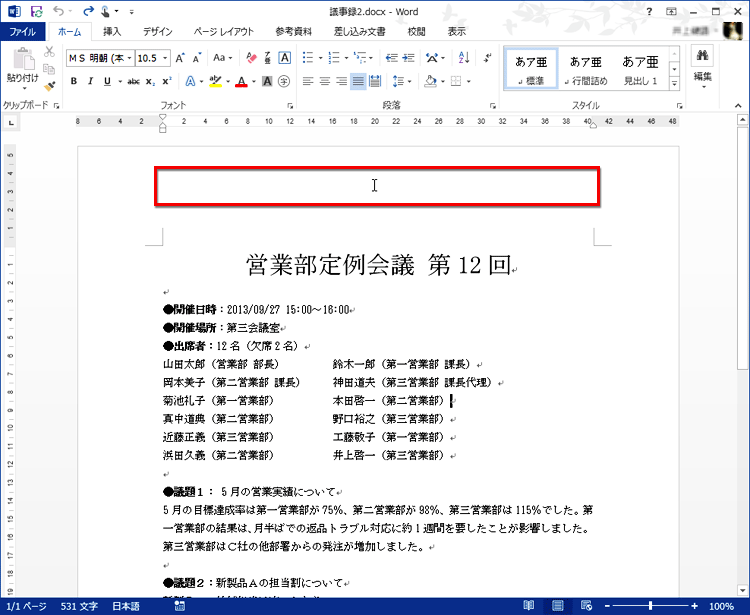
Task: Toggle superscript formatting
Action: click(x=166, y=82)
